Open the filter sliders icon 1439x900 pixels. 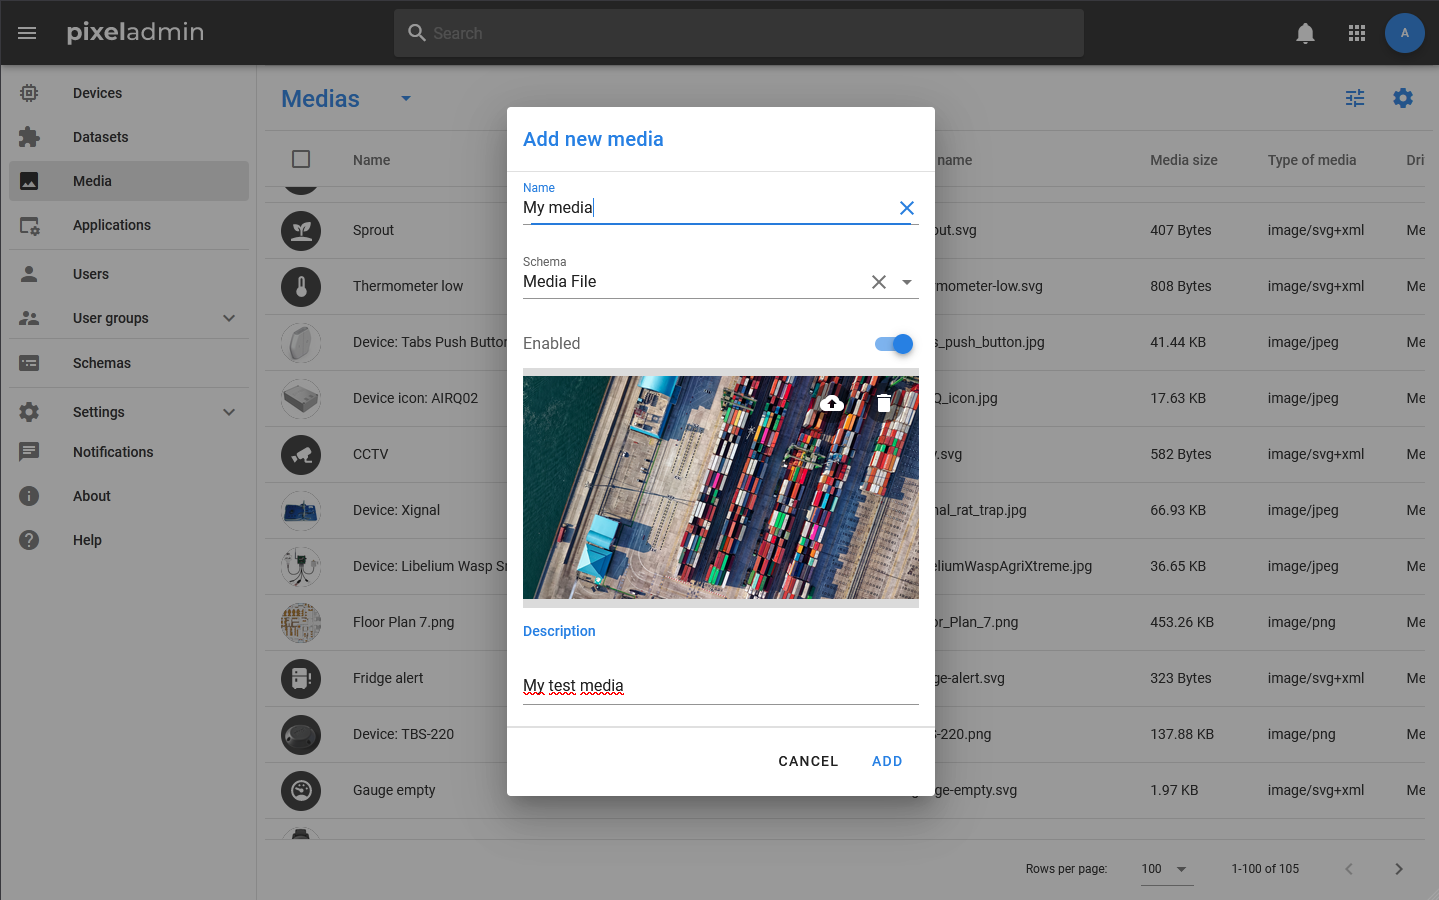tap(1355, 98)
